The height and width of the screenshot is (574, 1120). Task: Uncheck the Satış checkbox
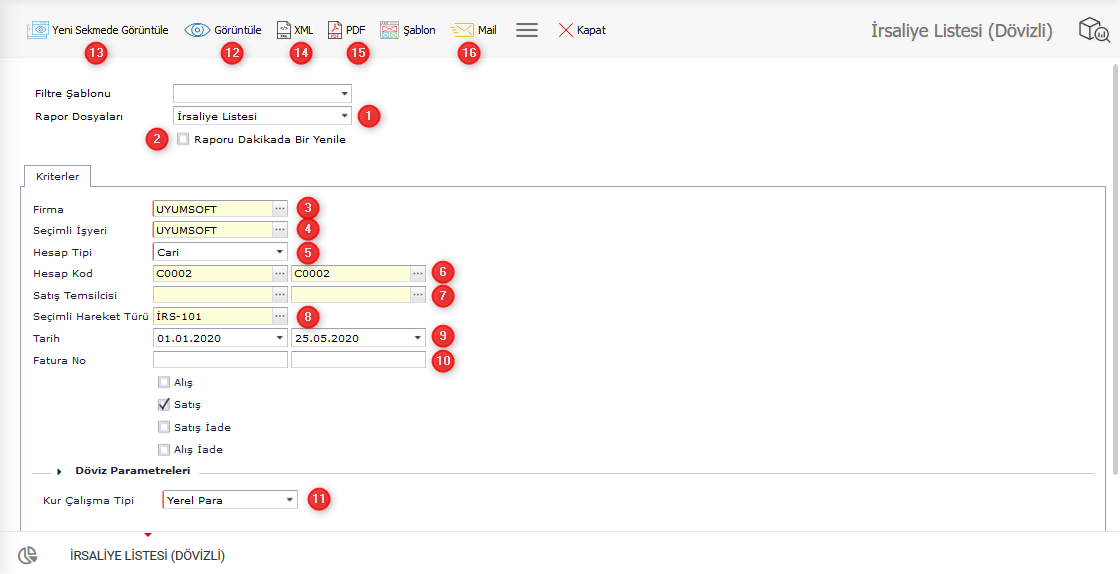[164, 405]
